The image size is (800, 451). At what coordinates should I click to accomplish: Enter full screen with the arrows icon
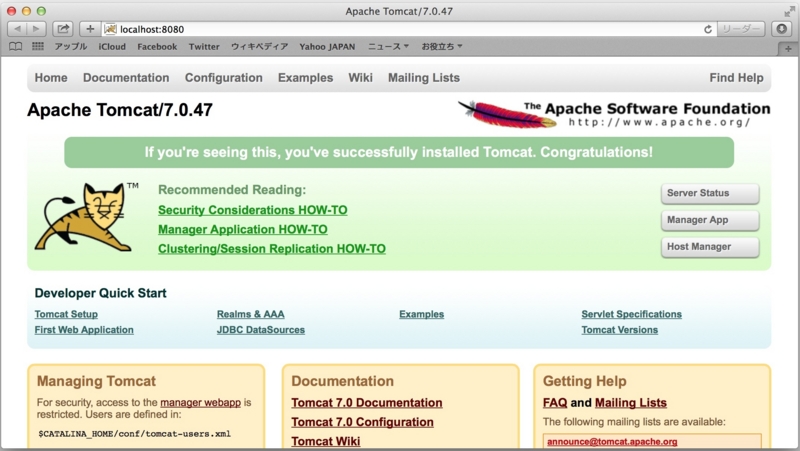click(789, 11)
